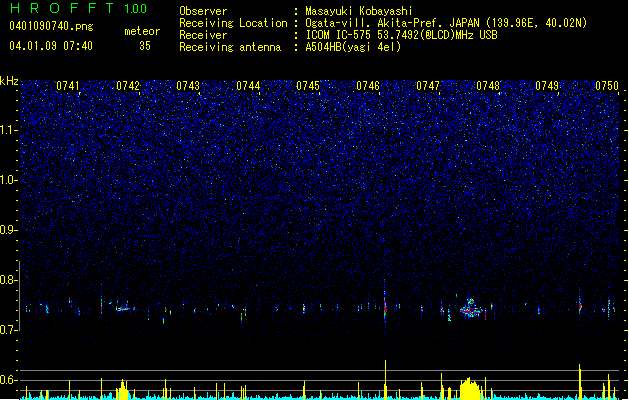The width and height of the screenshot is (629, 400).
Task: Click the Receiver label
Action: pyautogui.click(x=203, y=35)
